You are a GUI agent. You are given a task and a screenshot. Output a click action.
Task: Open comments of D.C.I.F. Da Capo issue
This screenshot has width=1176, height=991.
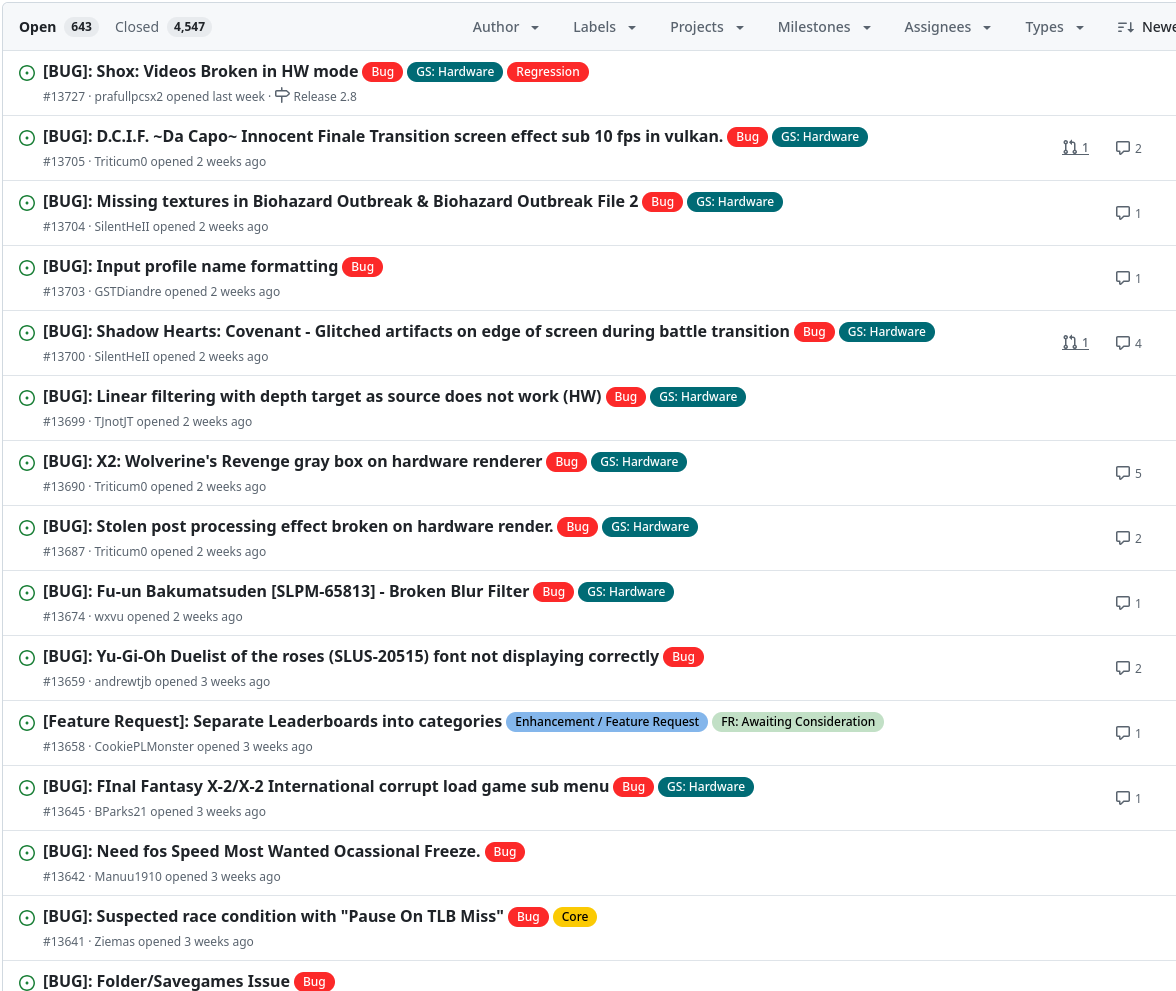tap(1129, 148)
